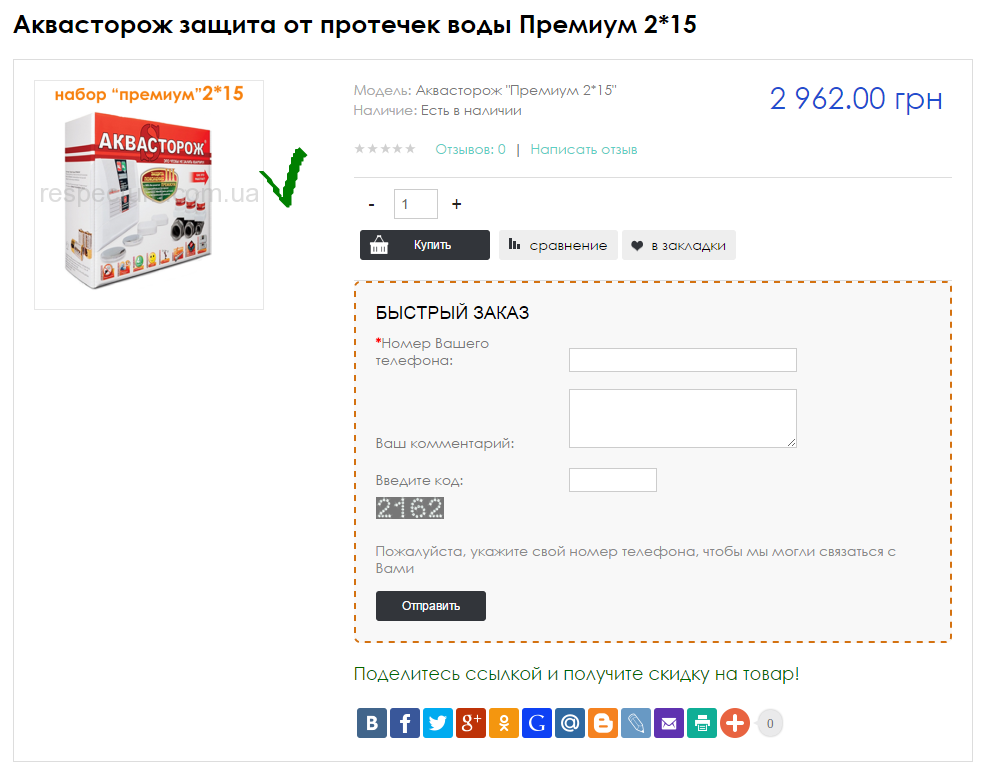Share the product on Facebook
Image resolution: width=985 pixels, height=767 pixels.
click(405, 723)
